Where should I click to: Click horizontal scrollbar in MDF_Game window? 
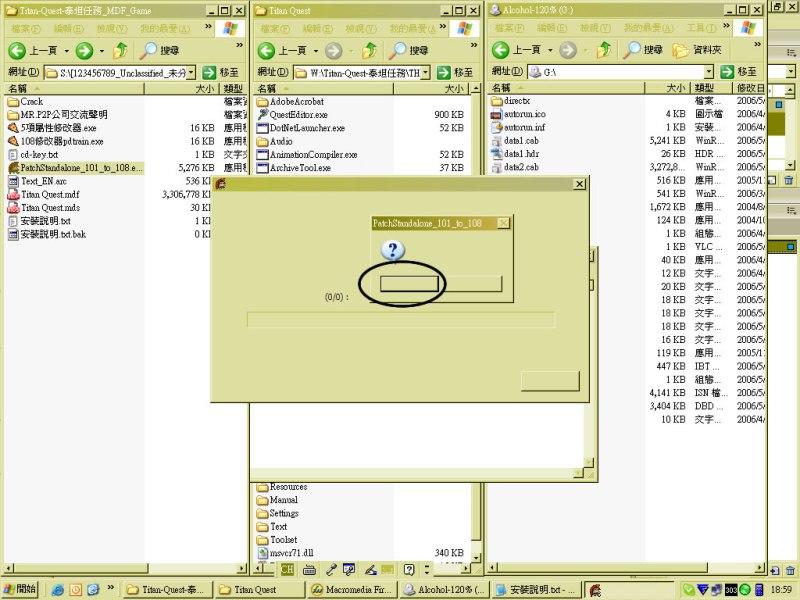(125, 568)
